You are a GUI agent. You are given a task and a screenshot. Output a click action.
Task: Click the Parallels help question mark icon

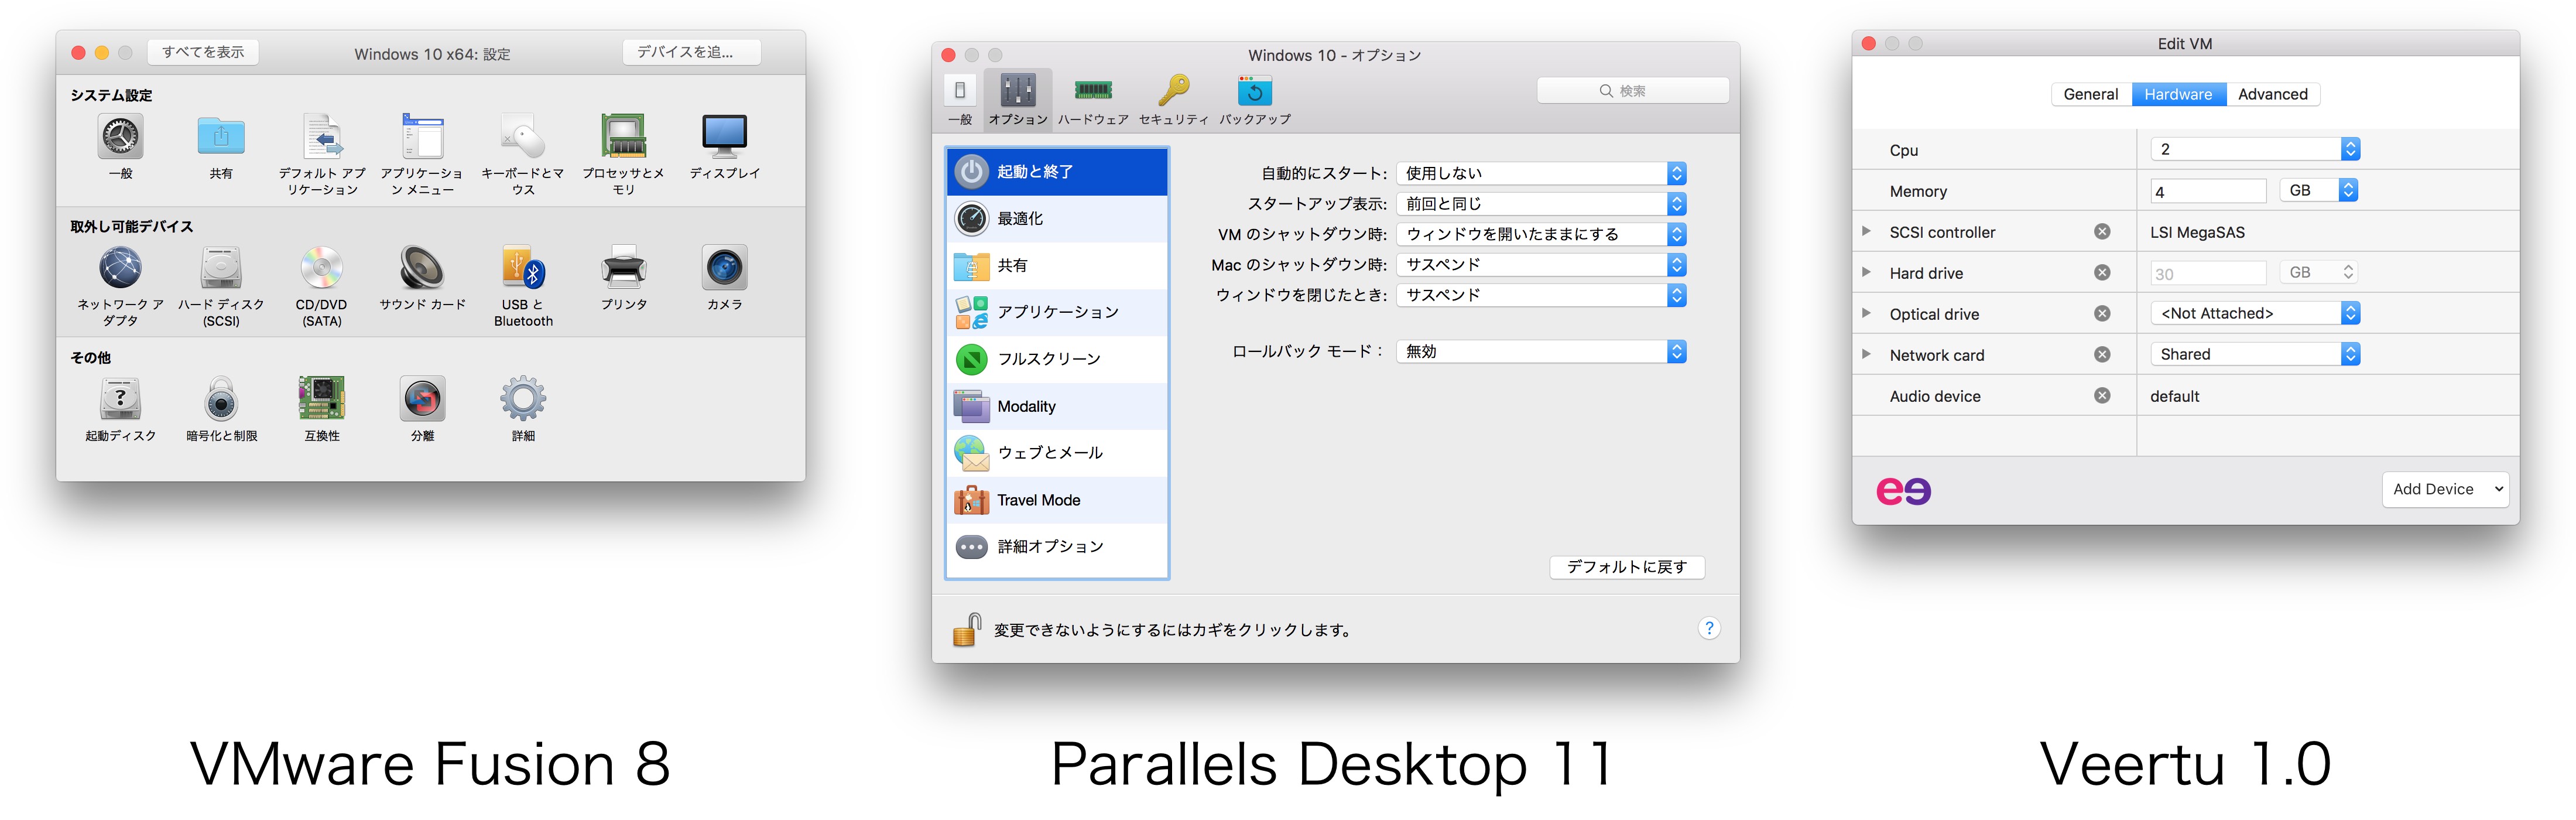pos(1708,628)
